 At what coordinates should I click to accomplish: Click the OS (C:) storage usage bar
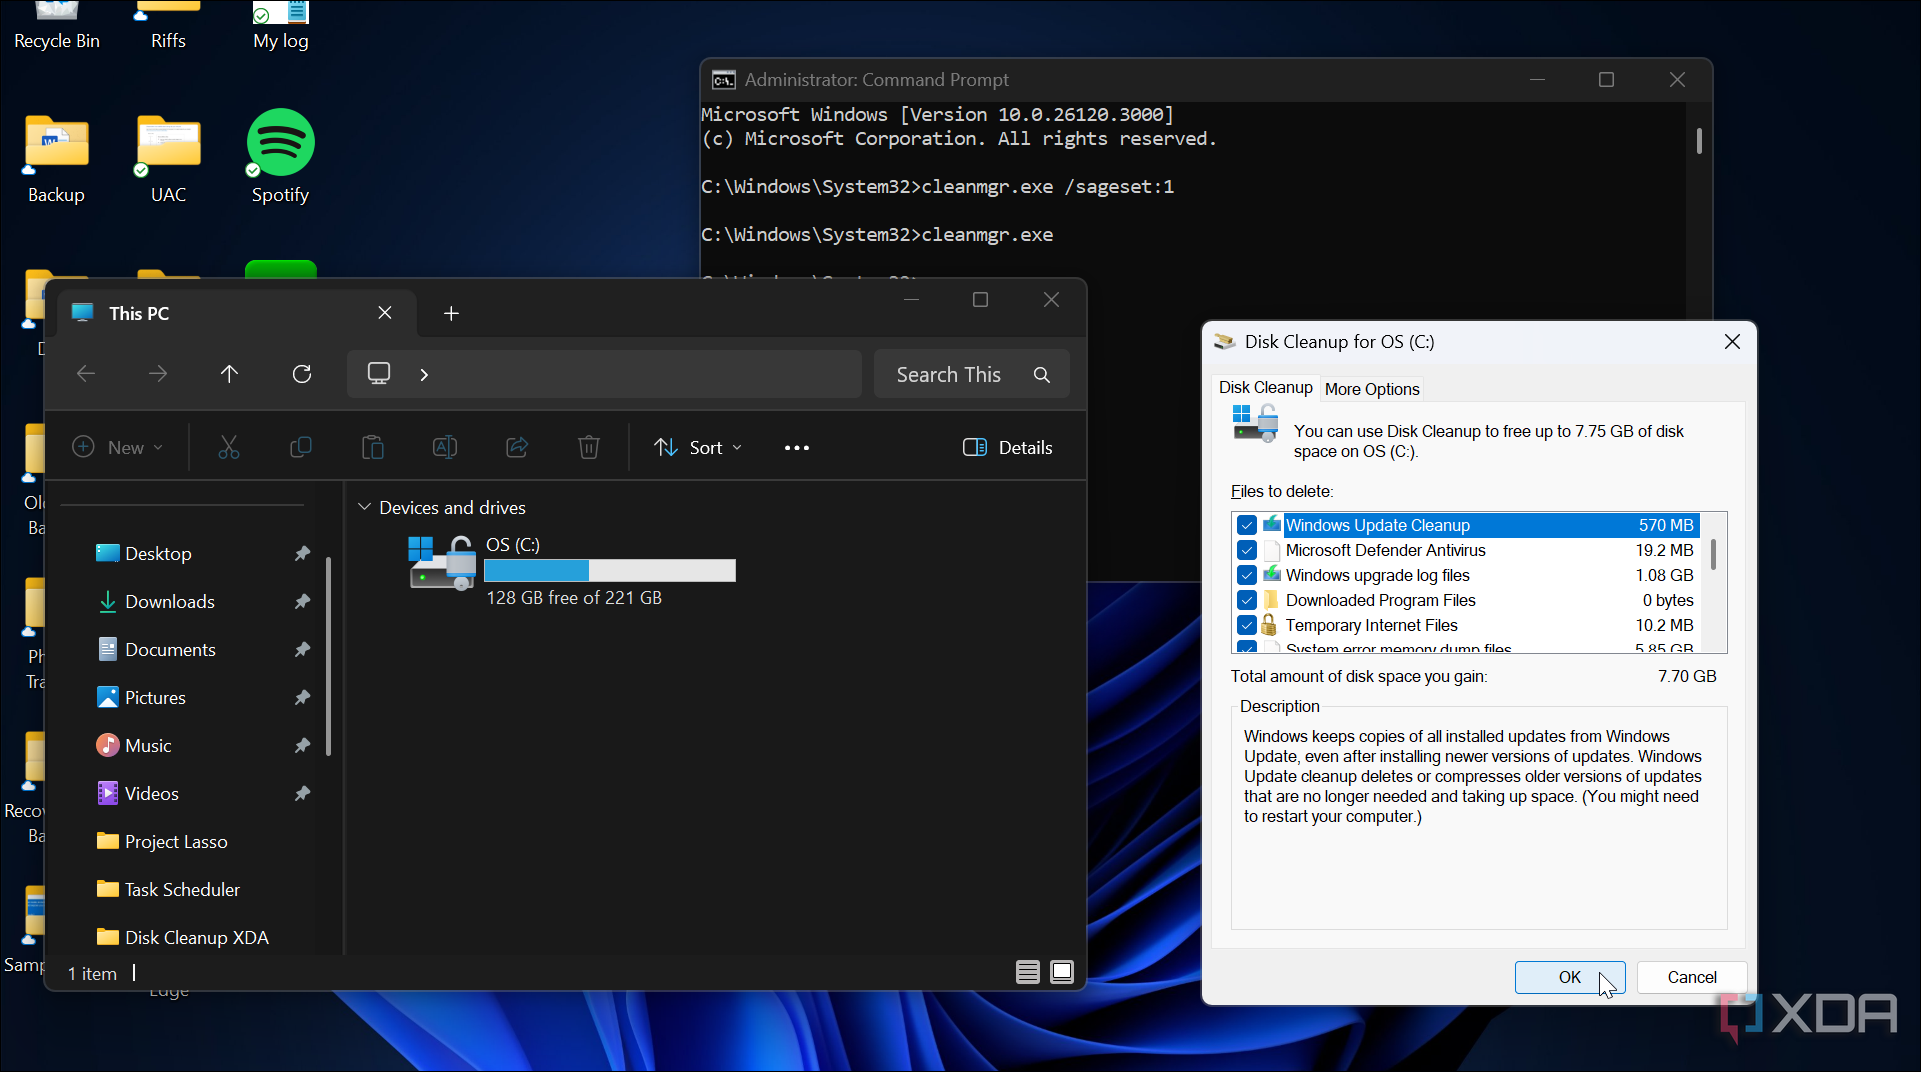610,570
